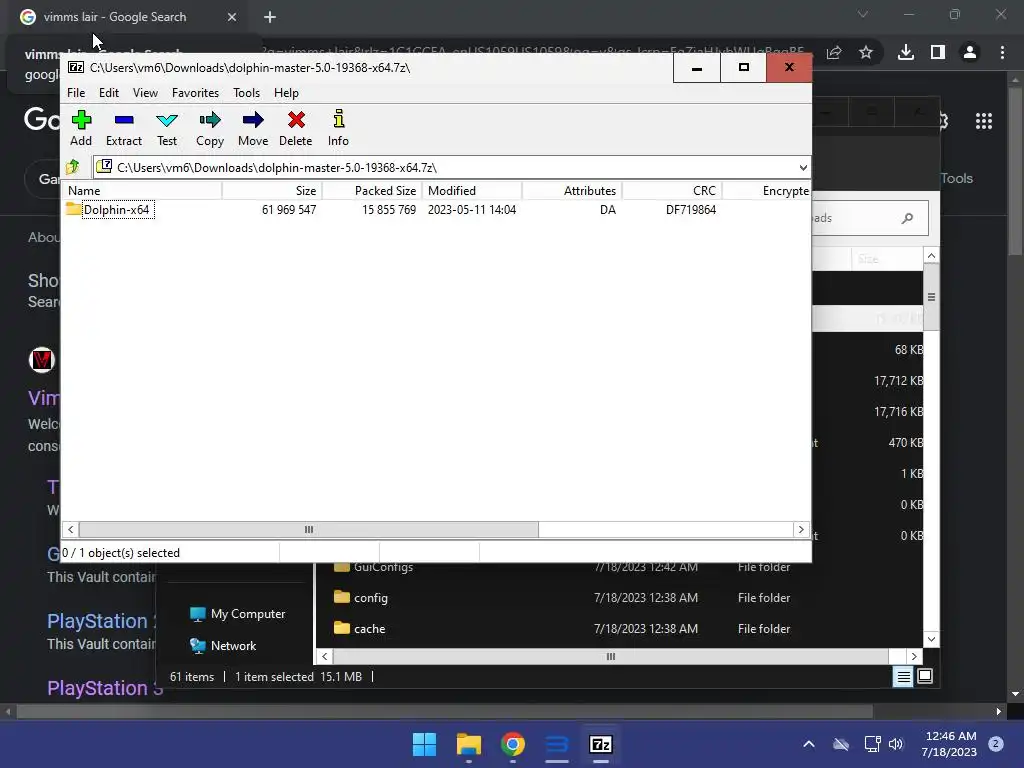Open a new Chrome tab

pyautogui.click(x=270, y=17)
